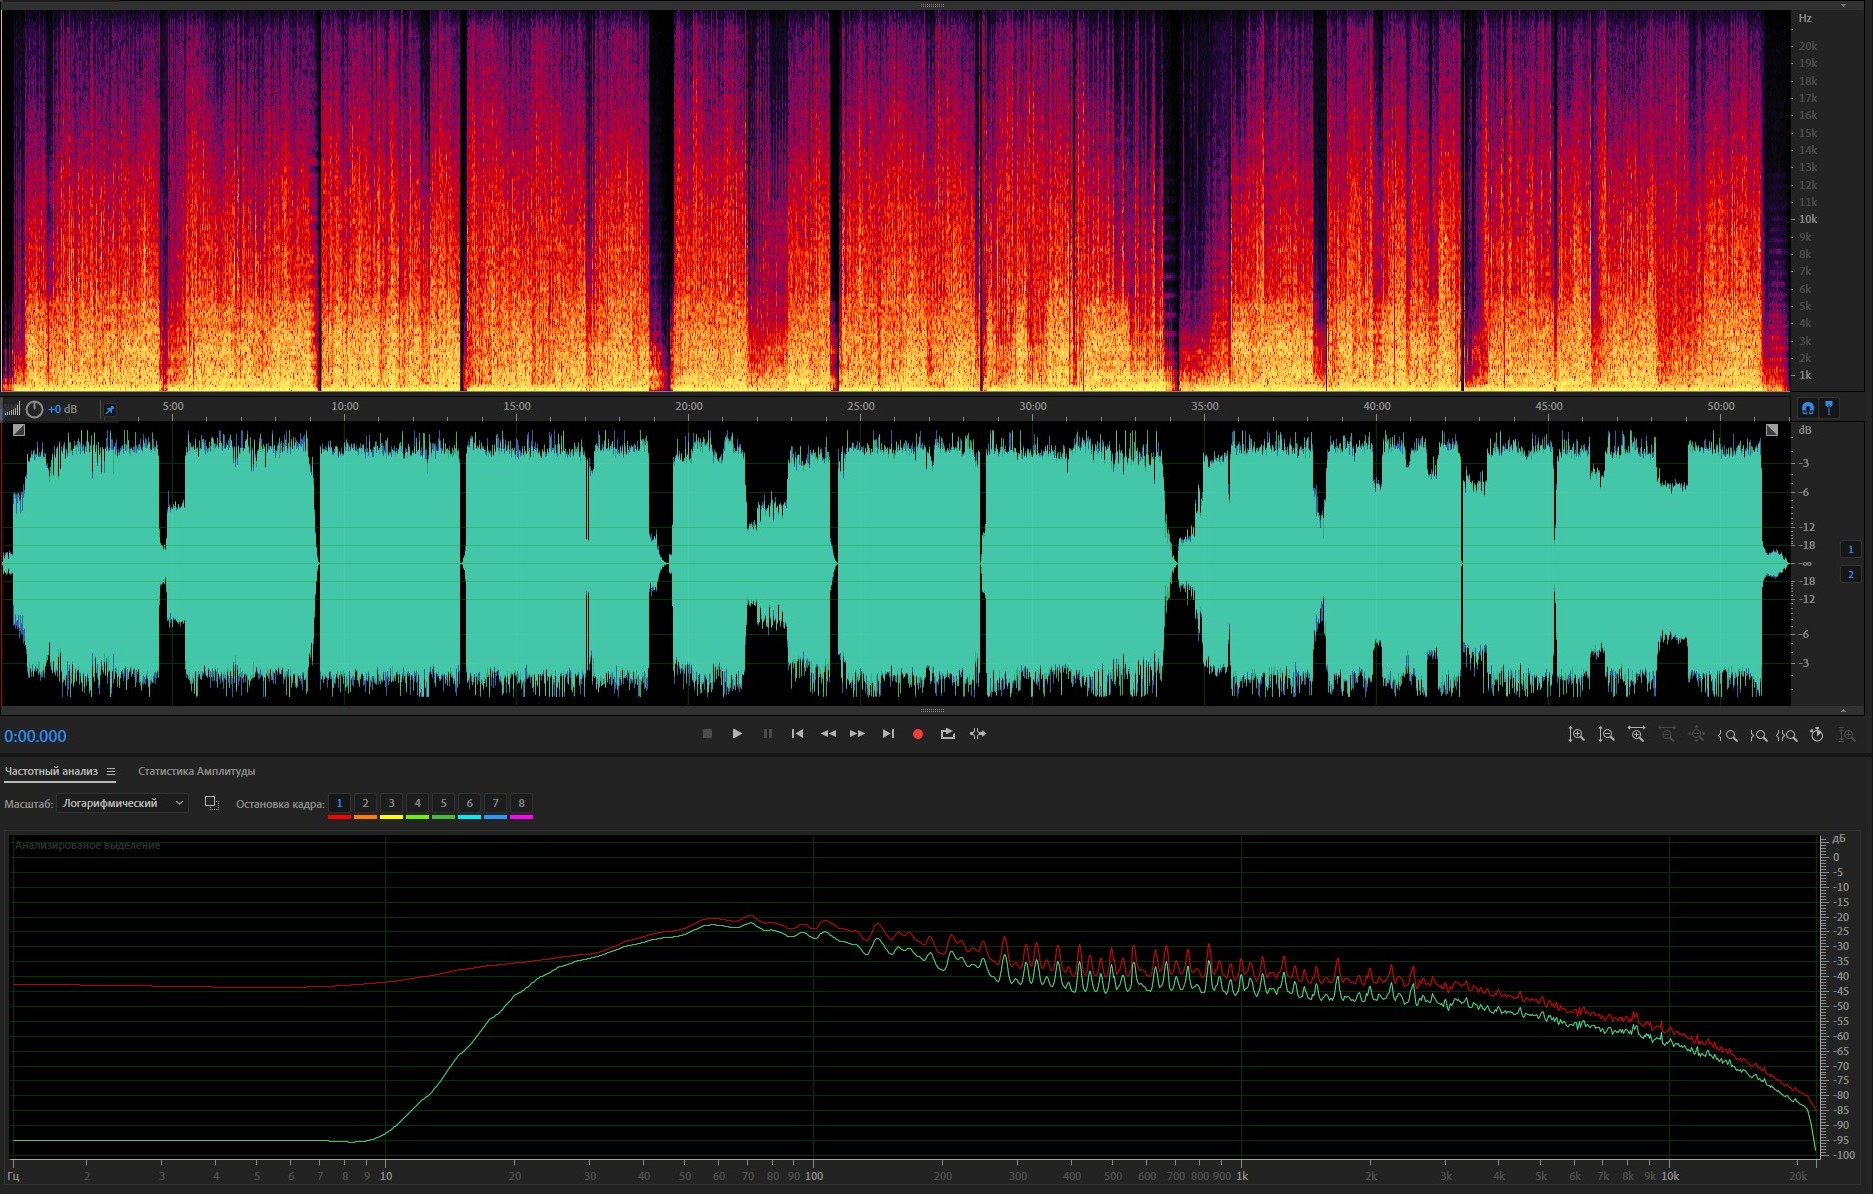The image size is (1873, 1194).
Task: Zoom at selection in point
Action: tap(1727, 735)
